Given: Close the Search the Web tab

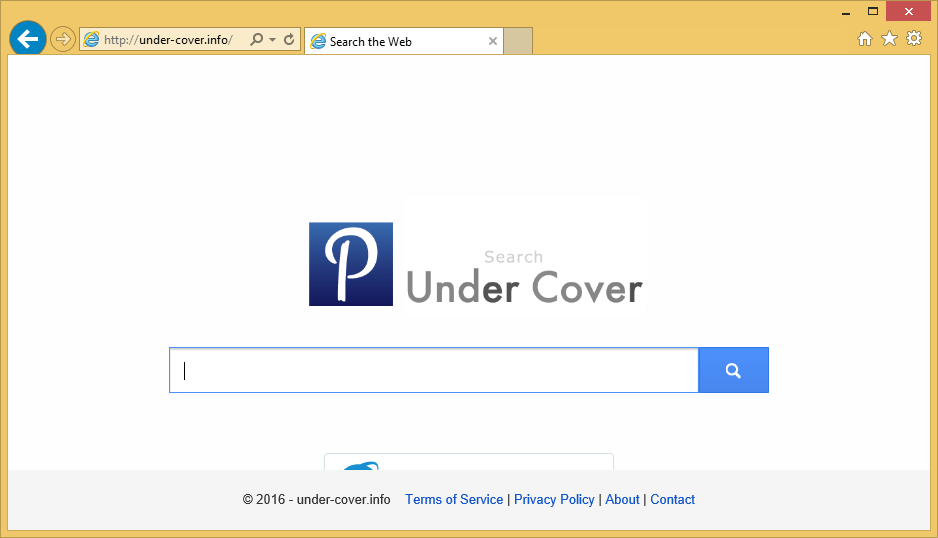Looking at the screenshot, I should [x=492, y=41].
